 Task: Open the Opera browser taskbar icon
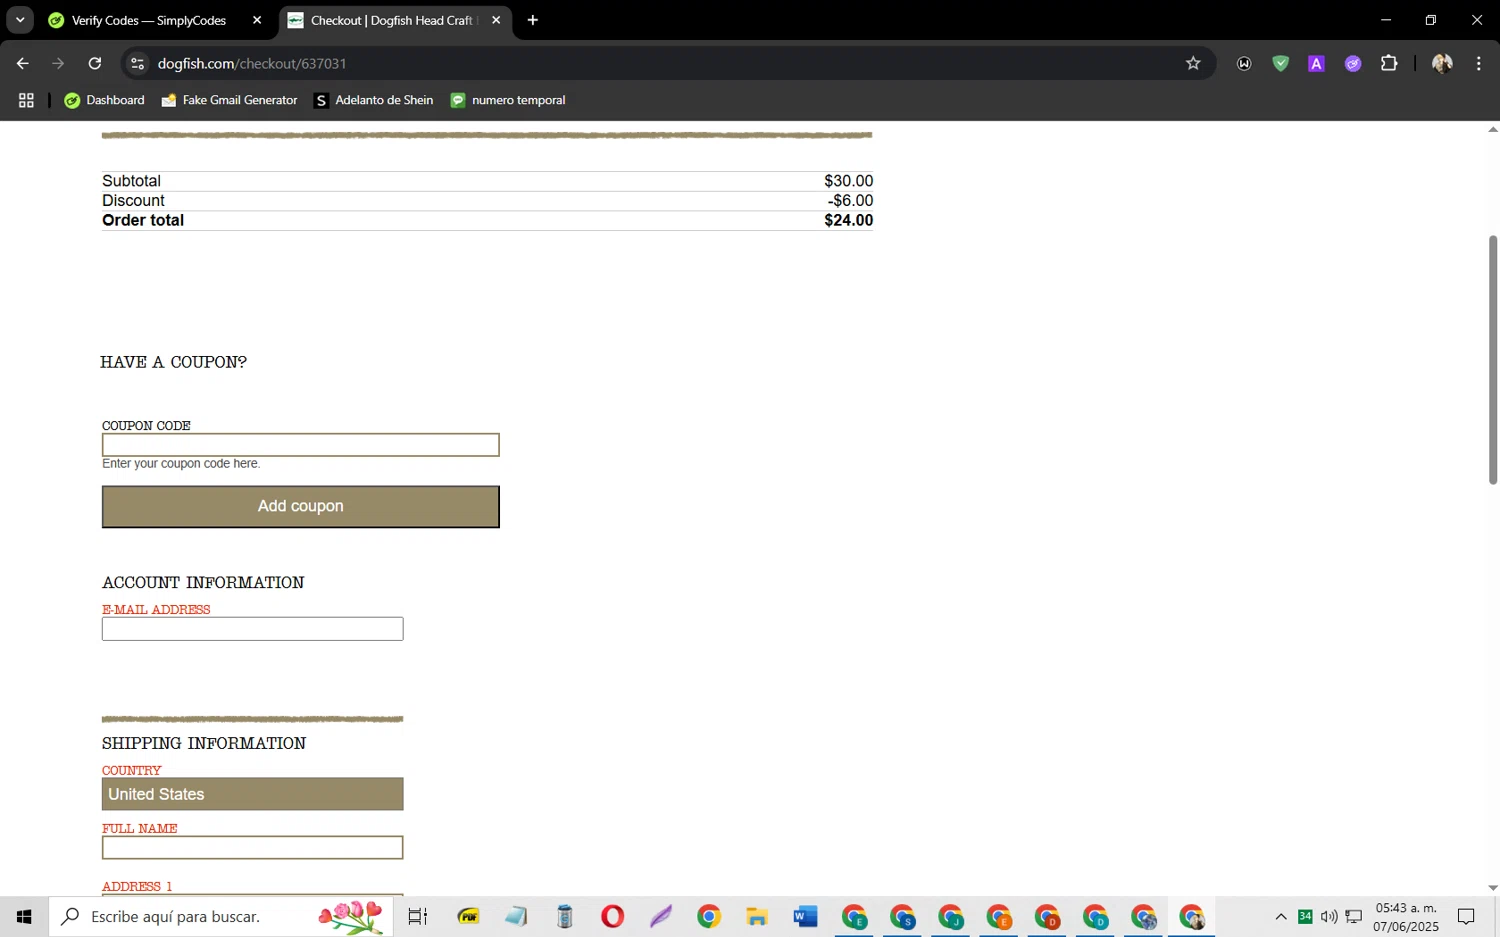[613, 916]
